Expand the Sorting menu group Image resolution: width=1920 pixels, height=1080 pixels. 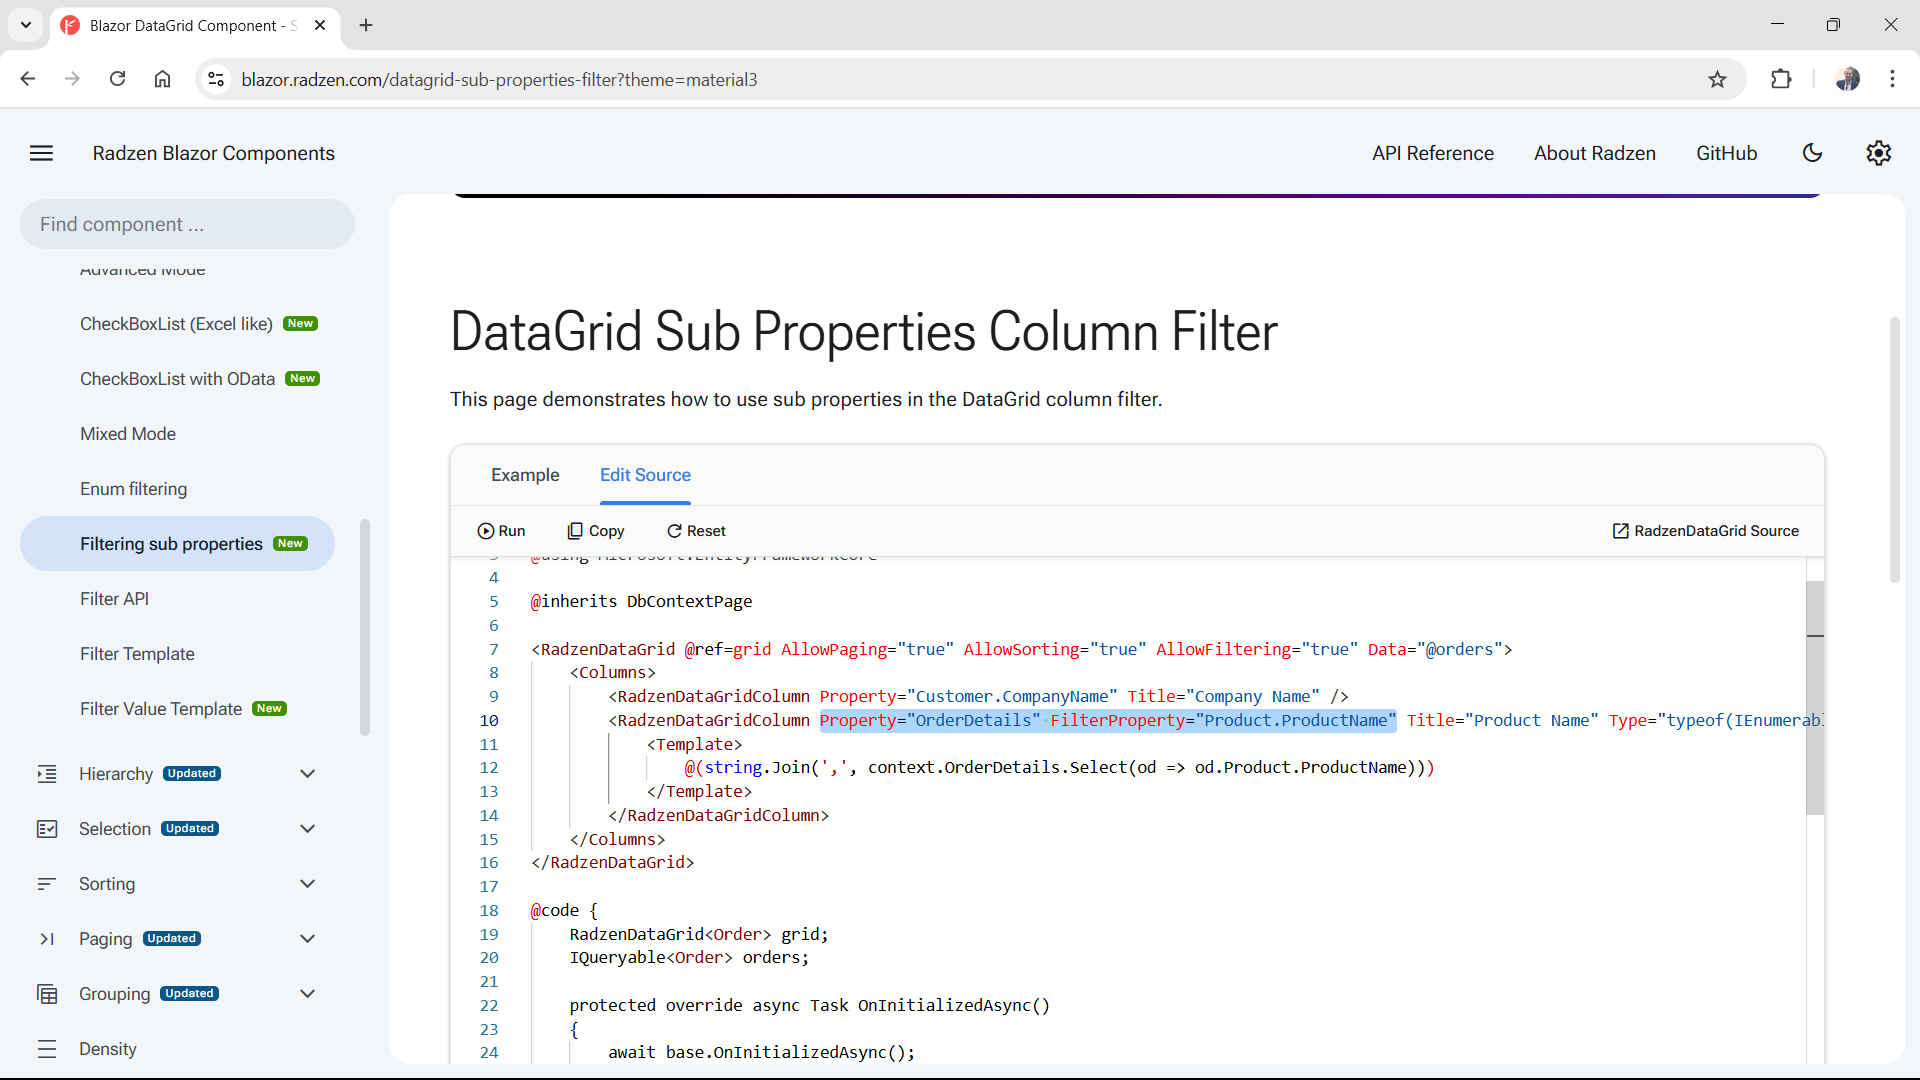(307, 884)
